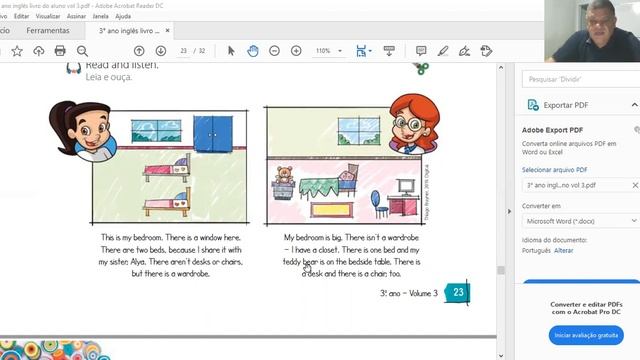Screen dimensions: 640x360
Task: Click the webcam video thumbnail
Action: tap(592, 31)
